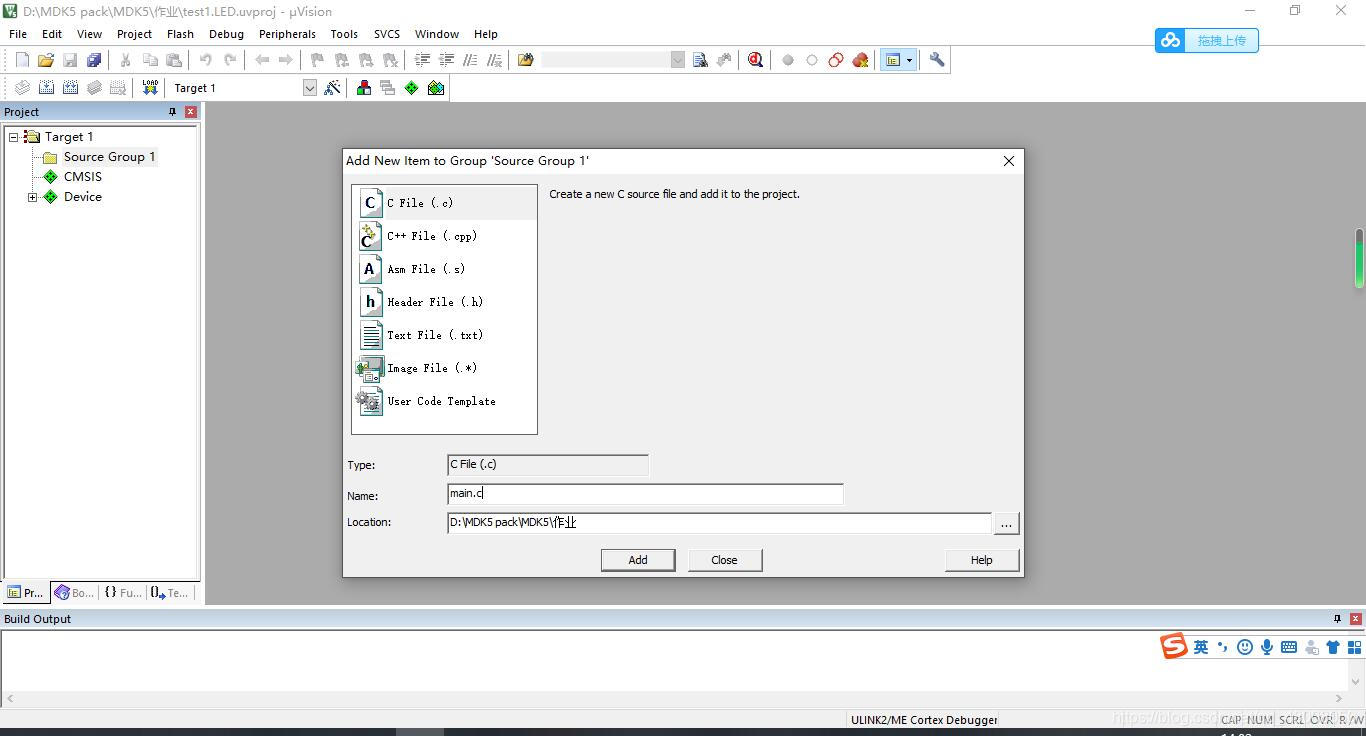Switch to Books tab in Project panel
This screenshot has height=736, width=1366.
click(74, 593)
